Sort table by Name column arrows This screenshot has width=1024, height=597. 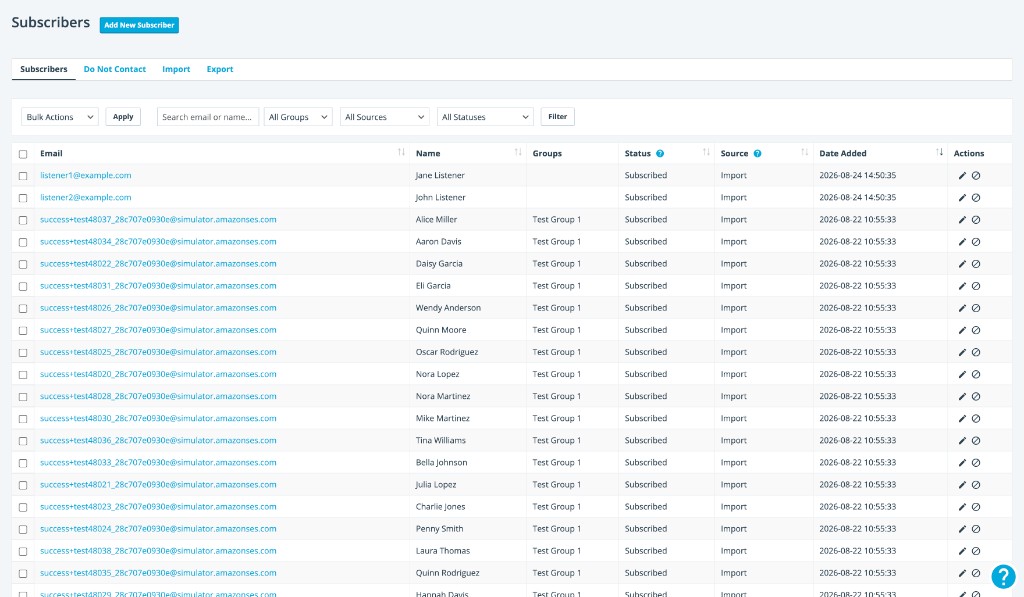[x=518, y=152]
